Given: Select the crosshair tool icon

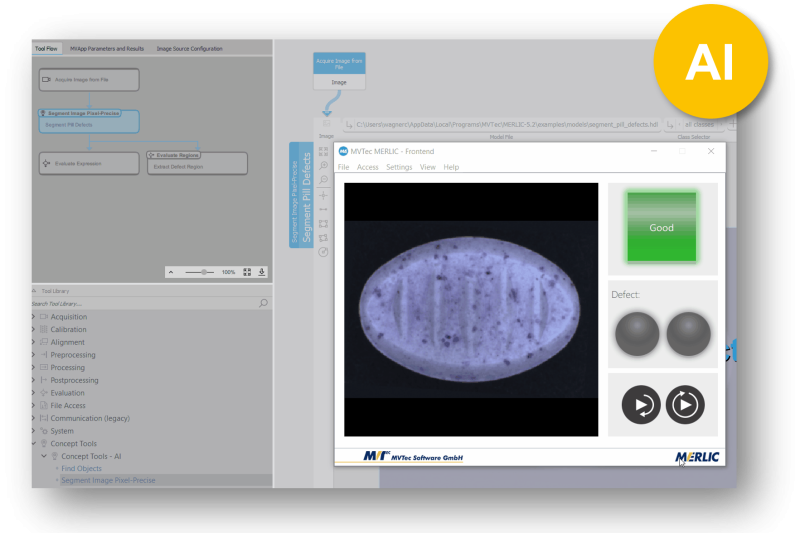Looking at the screenshot, I should [323, 195].
